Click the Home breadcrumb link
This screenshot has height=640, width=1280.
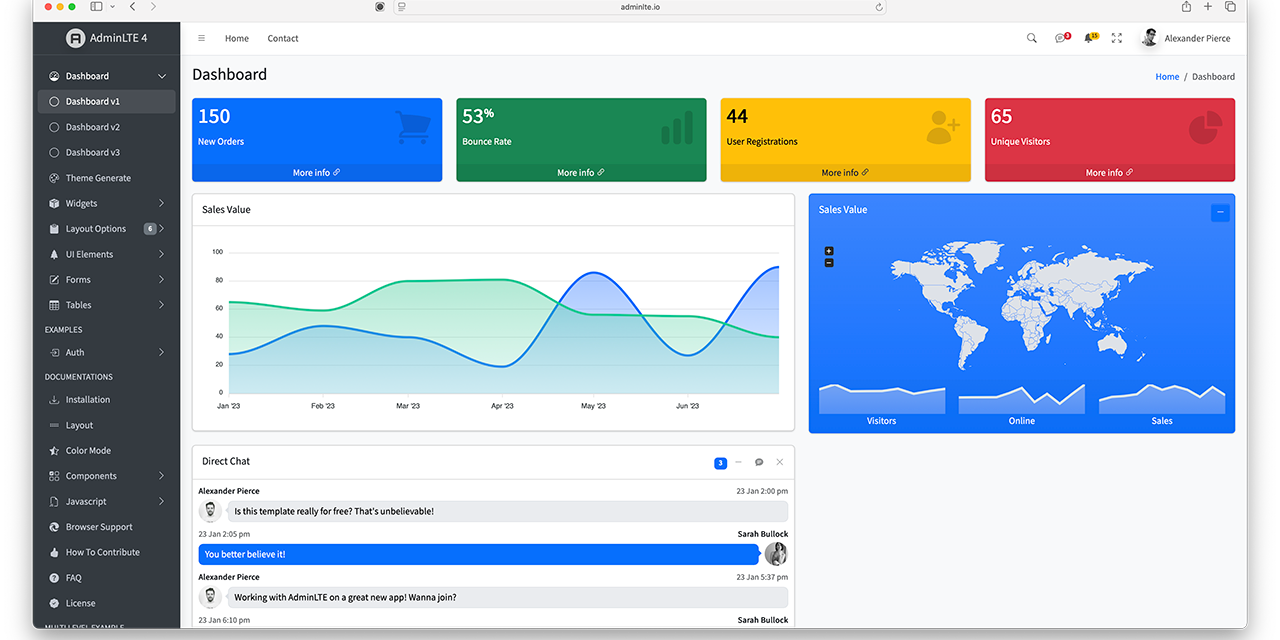coord(1167,76)
